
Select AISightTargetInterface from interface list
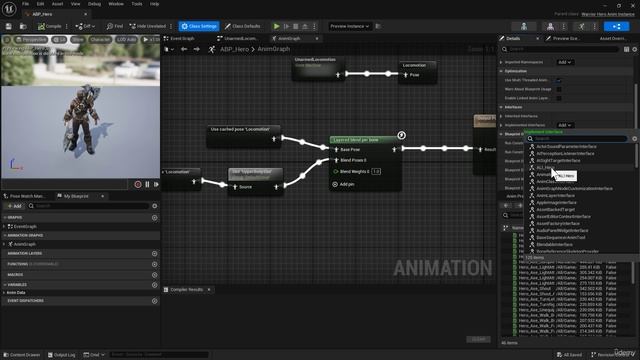[558, 160]
